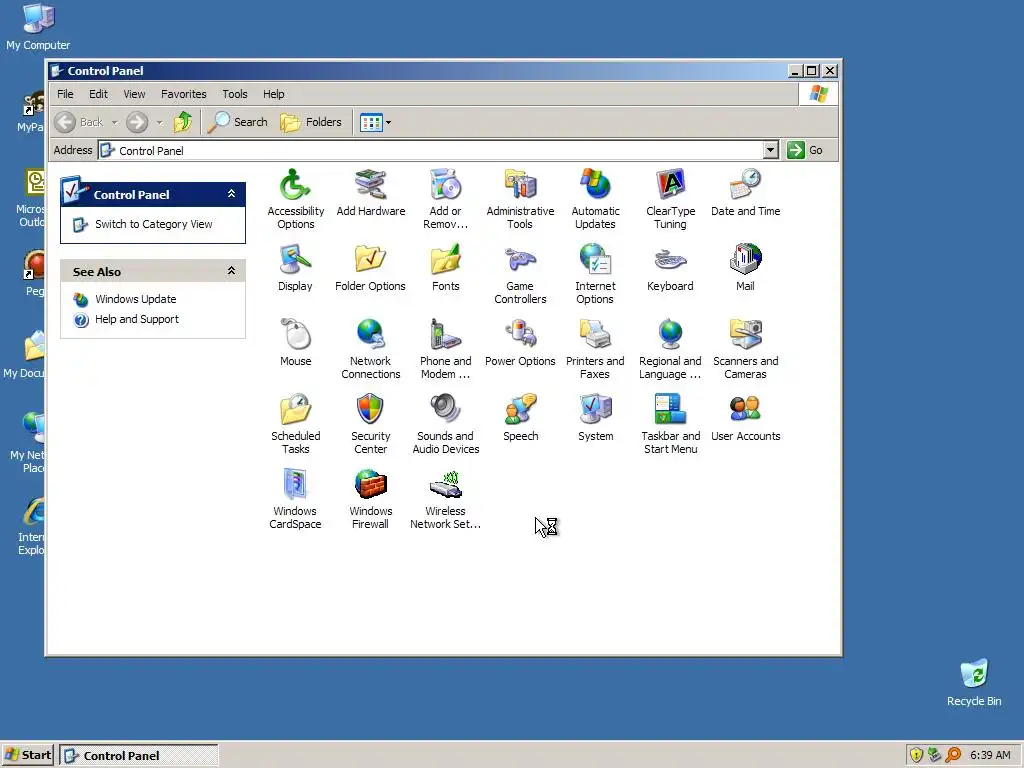The image size is (1024, 768).
Task: Open Administrative Tools icon
Action: tap(520, 185)
